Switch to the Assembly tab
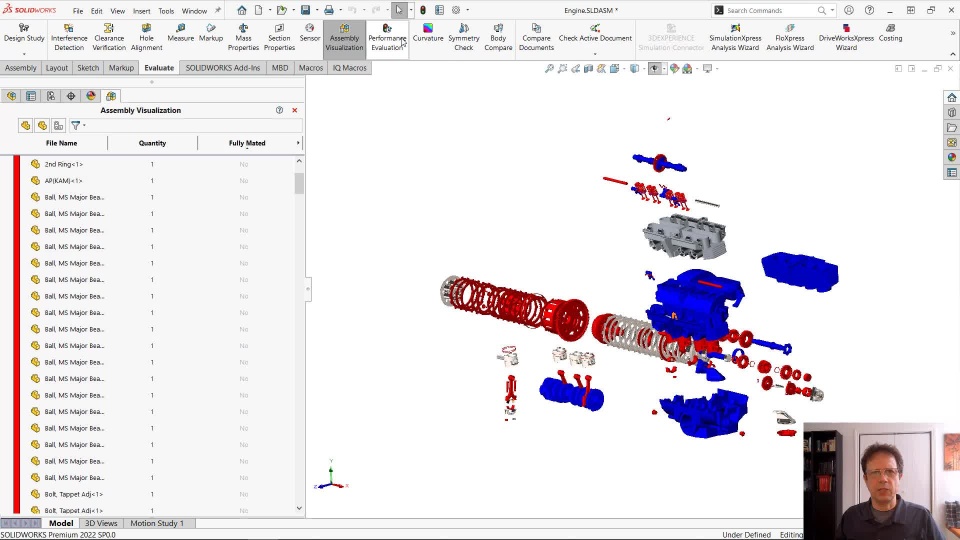The width and height of the screenshot is (960, 540). (21, 68)
